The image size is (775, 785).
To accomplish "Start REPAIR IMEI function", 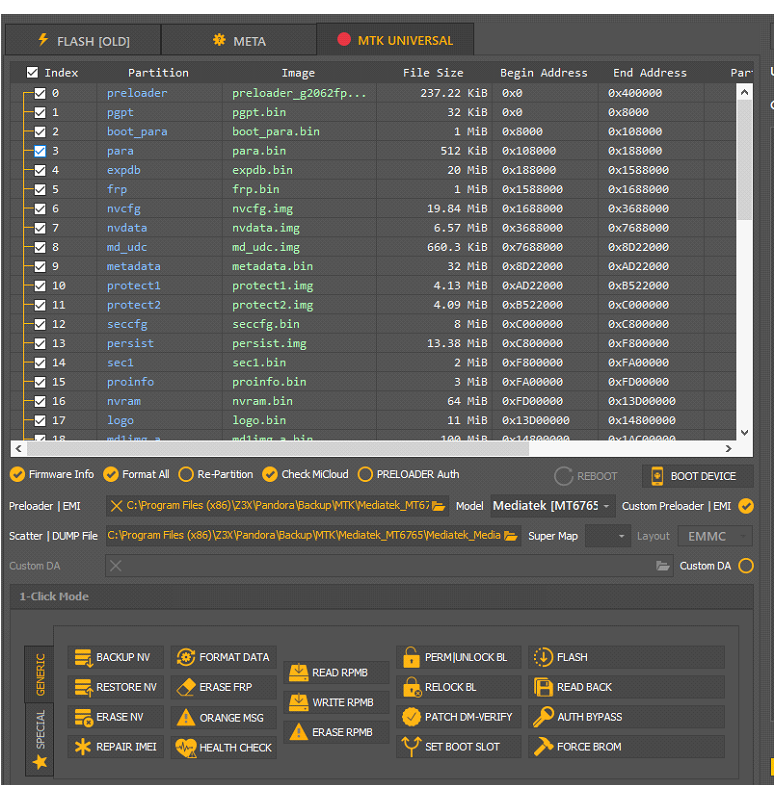I will (x=116, y=747).
